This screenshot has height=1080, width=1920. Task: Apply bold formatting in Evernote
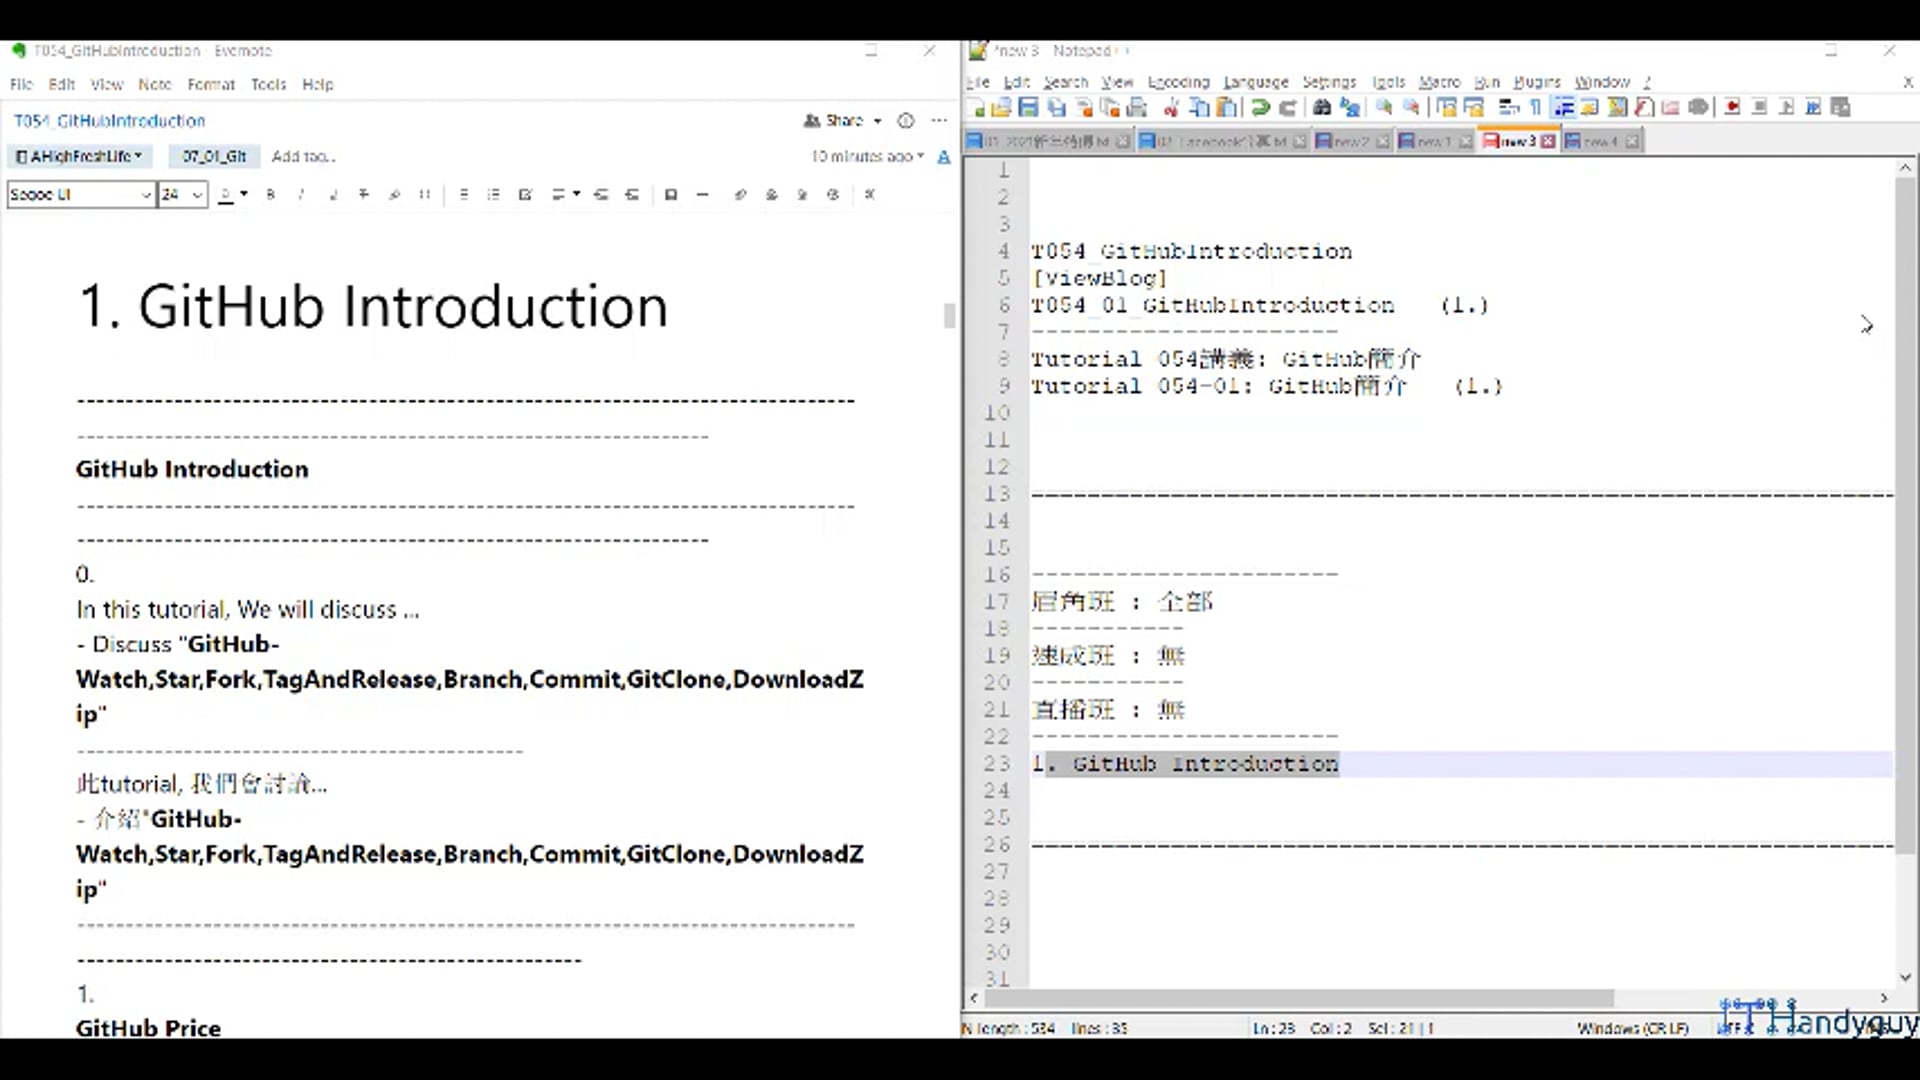pyautogui.click(x=271, y=194)
